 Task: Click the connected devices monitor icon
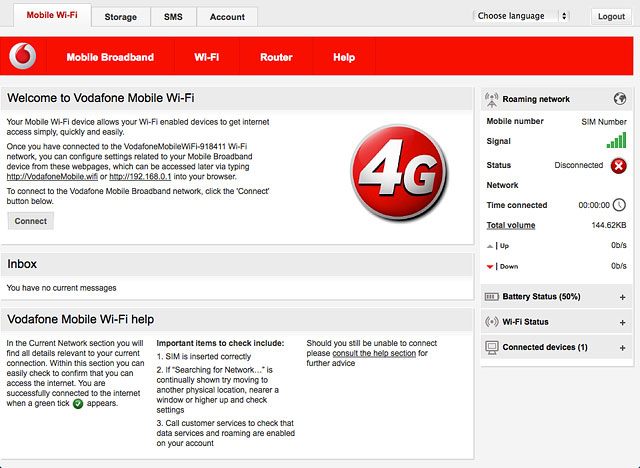pos(492,347)
